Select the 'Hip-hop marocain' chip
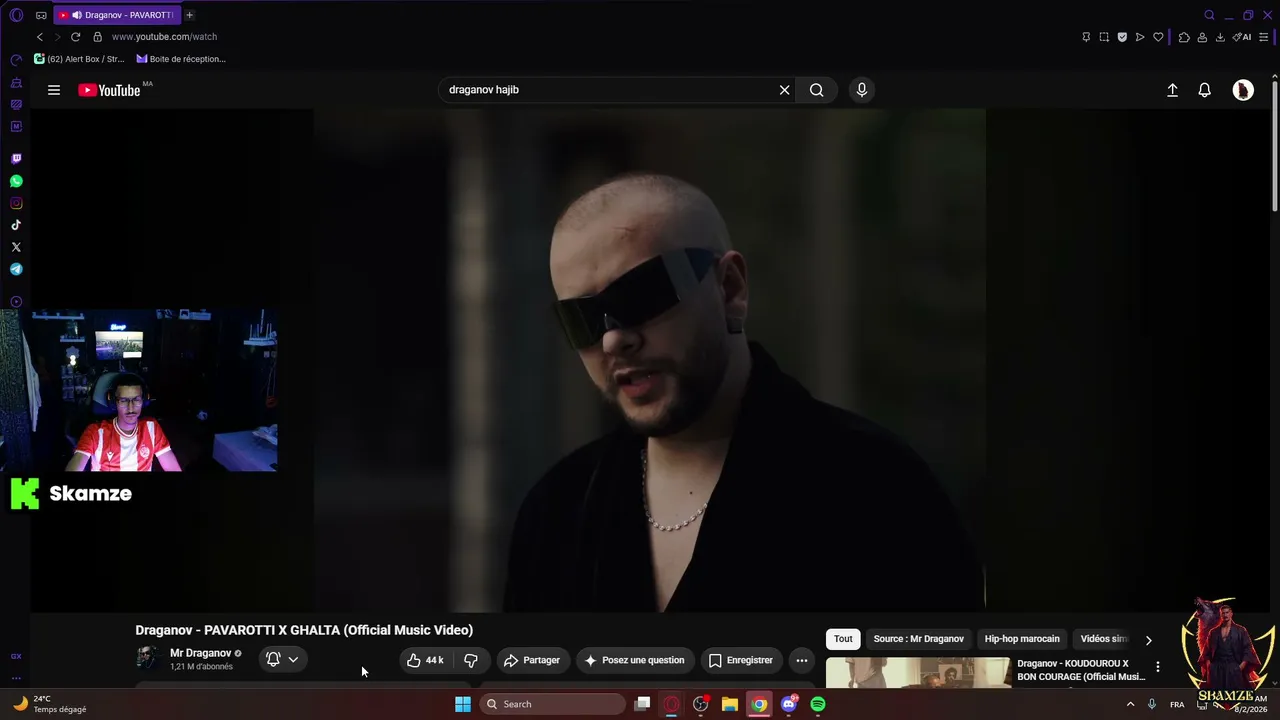 click(x=1022, y=639)
